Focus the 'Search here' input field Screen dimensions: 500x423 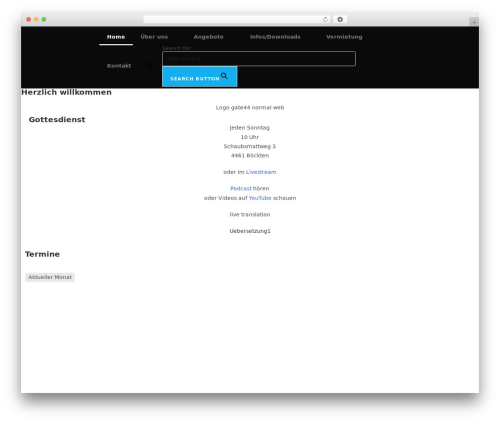(259, 59)
